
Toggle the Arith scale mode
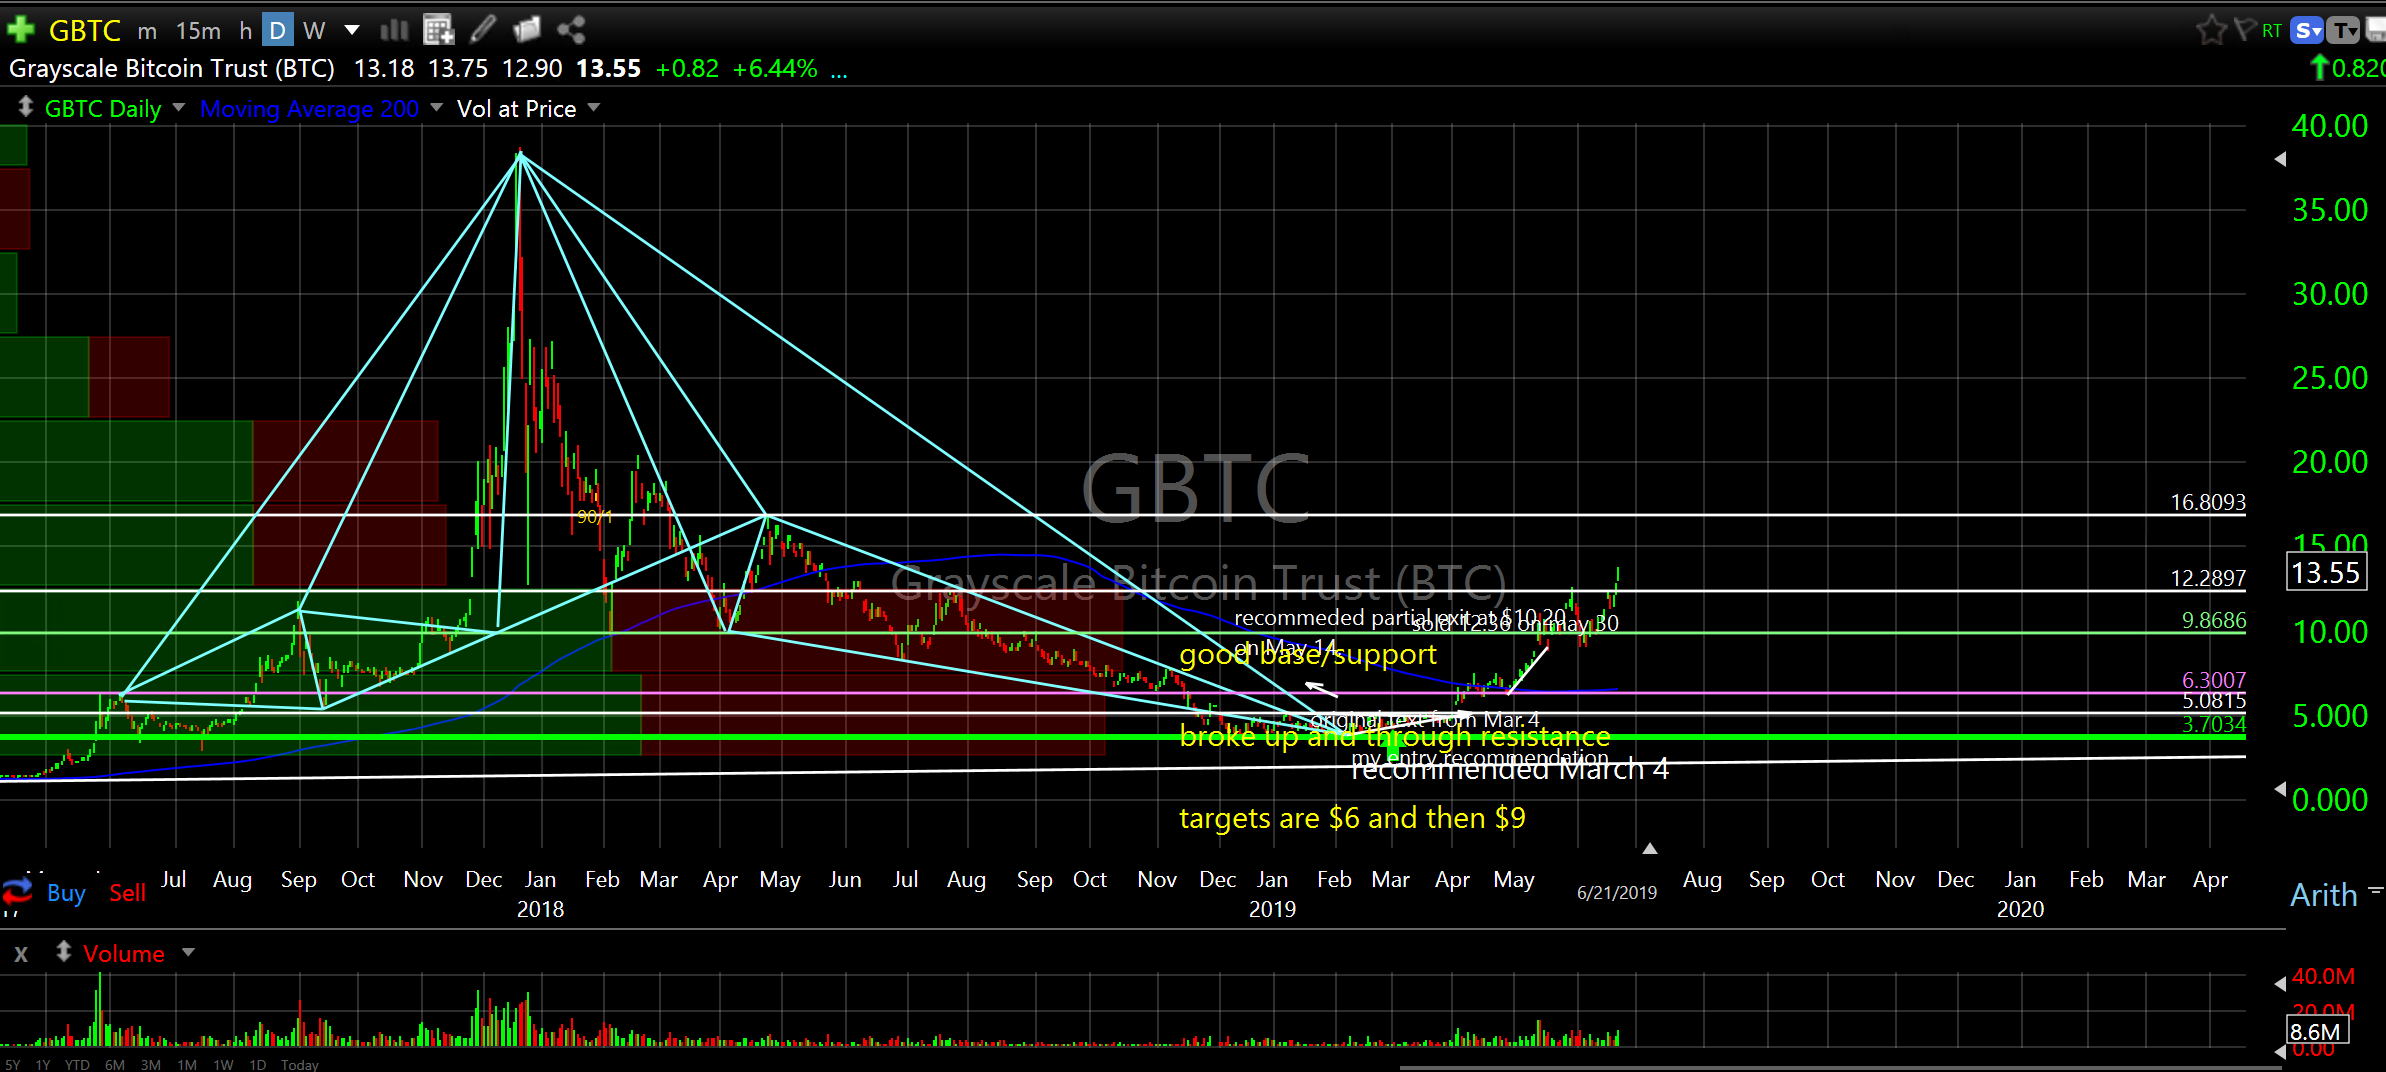click(2324, 895)
